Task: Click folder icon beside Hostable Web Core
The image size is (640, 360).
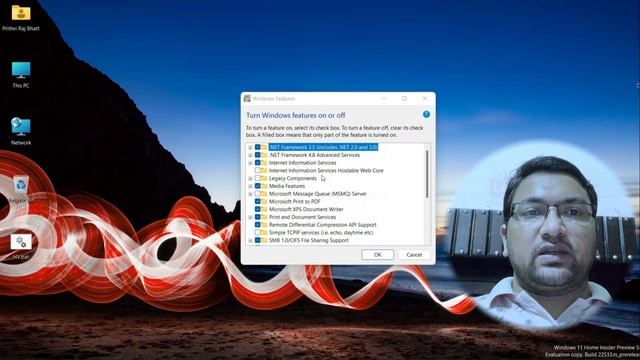Action: (264, 170)
